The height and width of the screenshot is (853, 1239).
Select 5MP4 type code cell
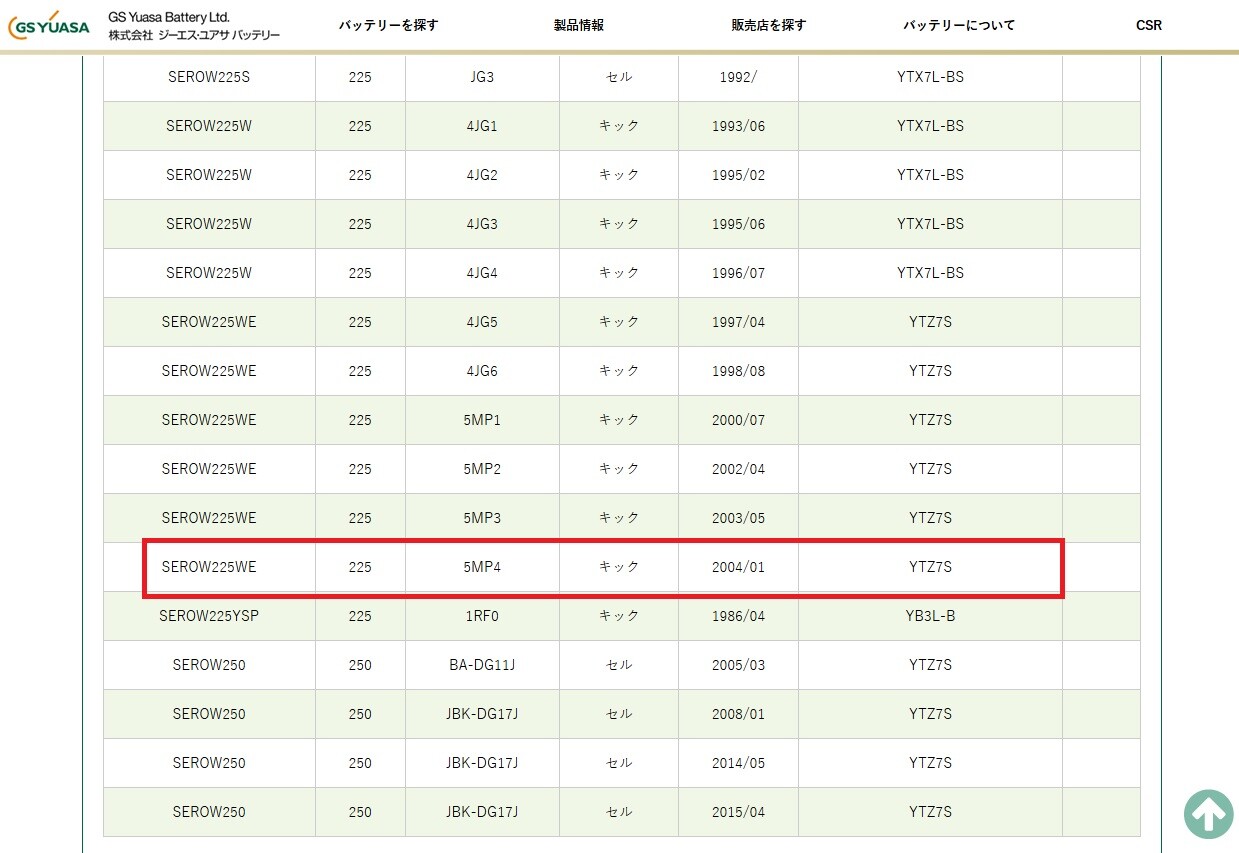pos(482,567)
